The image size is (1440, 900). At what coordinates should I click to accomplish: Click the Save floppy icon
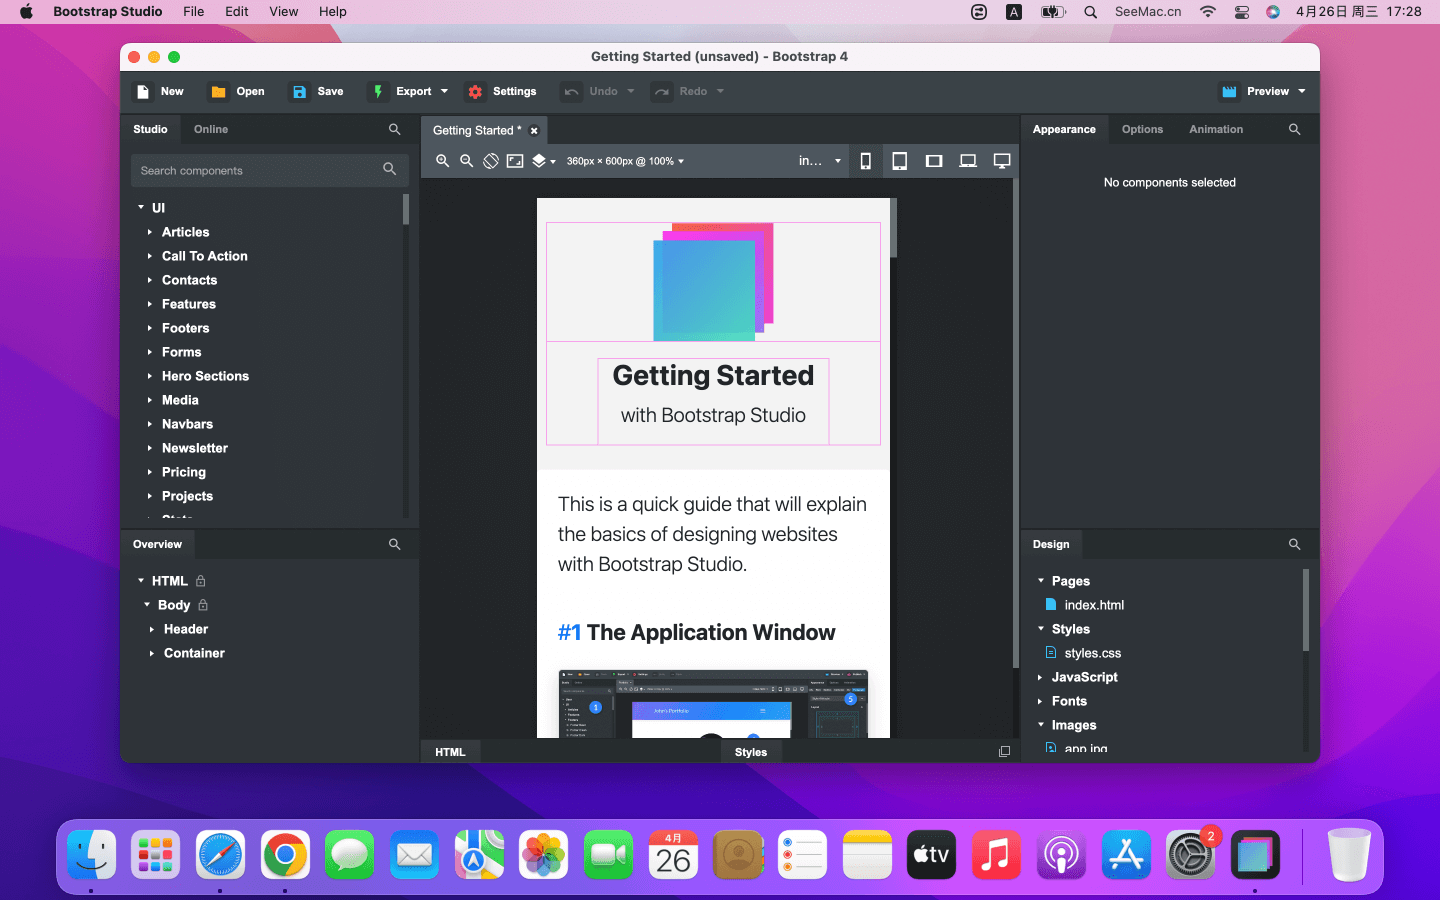click(299, 91)
